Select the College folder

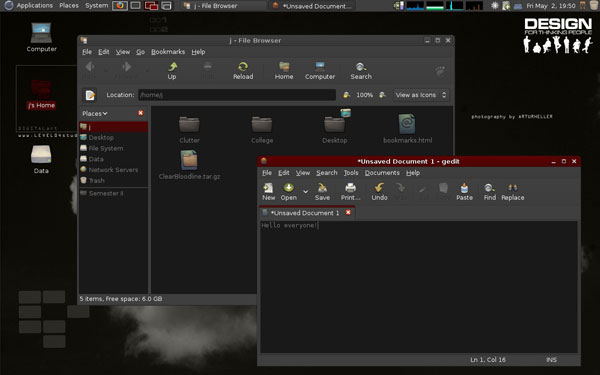(262, 130)
